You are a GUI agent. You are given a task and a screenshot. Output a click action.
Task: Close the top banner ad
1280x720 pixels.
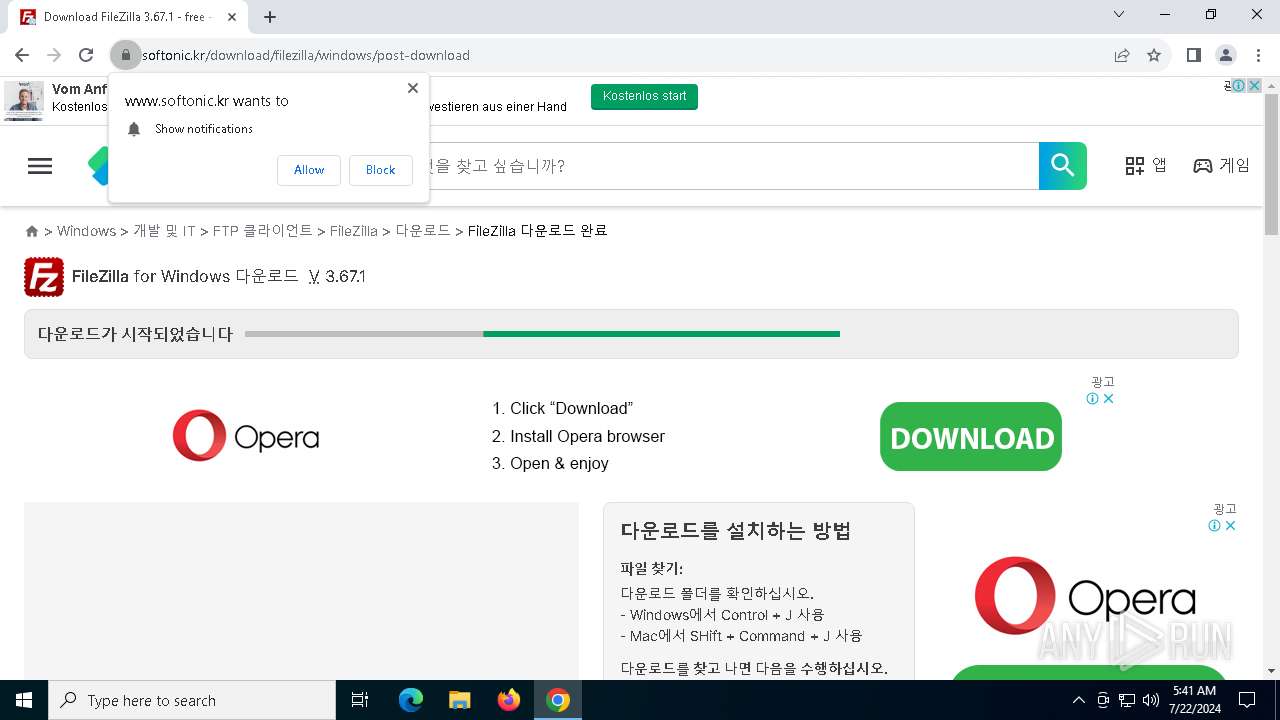(x=1253, y=86)
